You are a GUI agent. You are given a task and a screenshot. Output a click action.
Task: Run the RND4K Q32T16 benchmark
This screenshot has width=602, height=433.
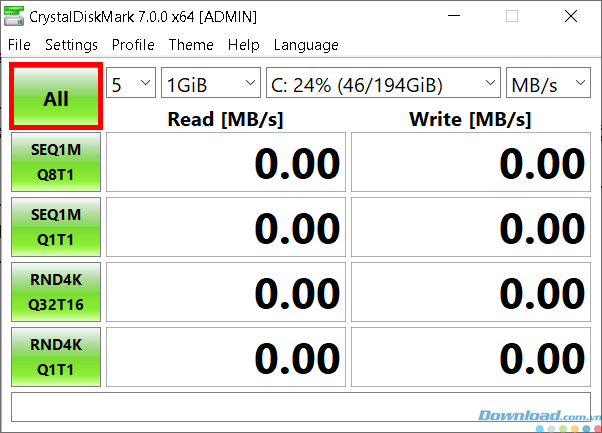tap(56, 292)
